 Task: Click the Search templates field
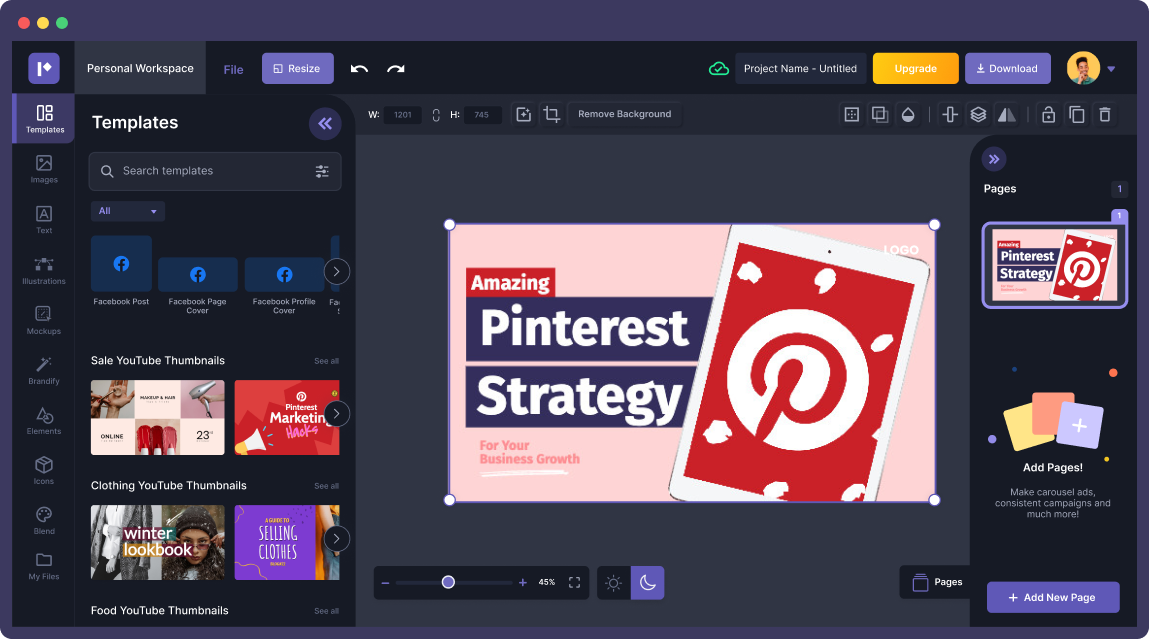215,171
